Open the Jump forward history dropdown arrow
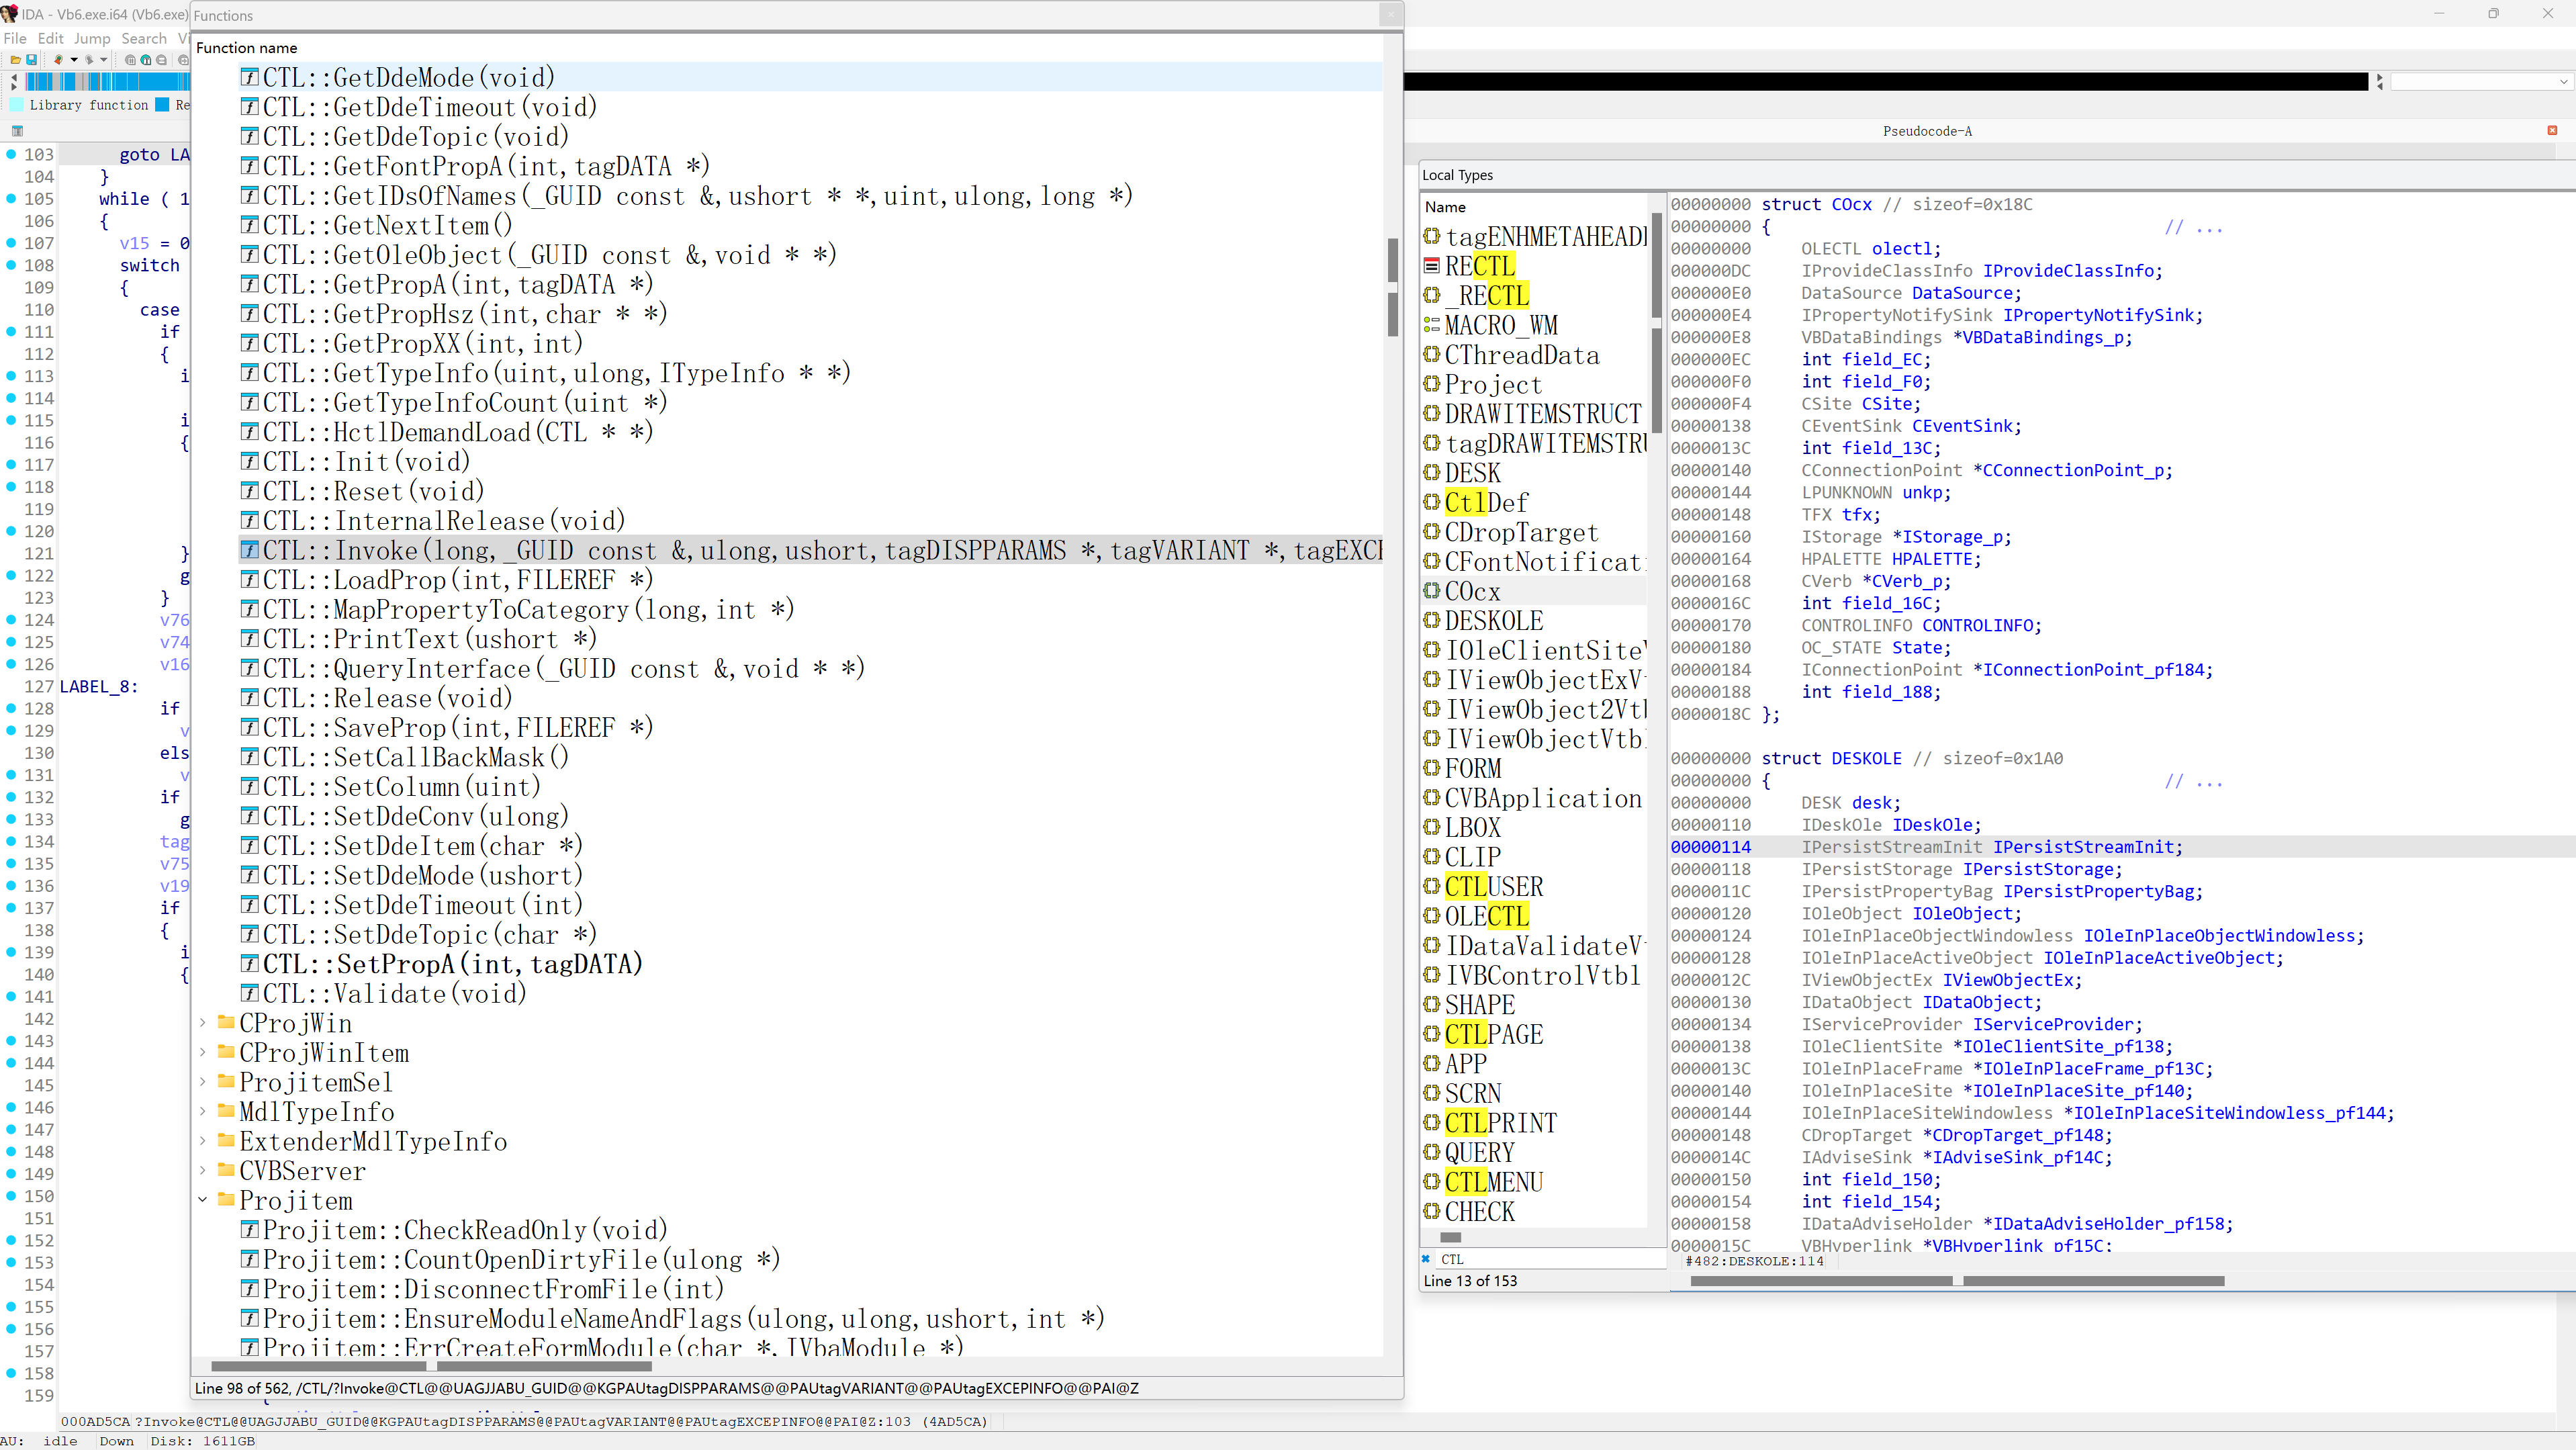 (103, 60)
